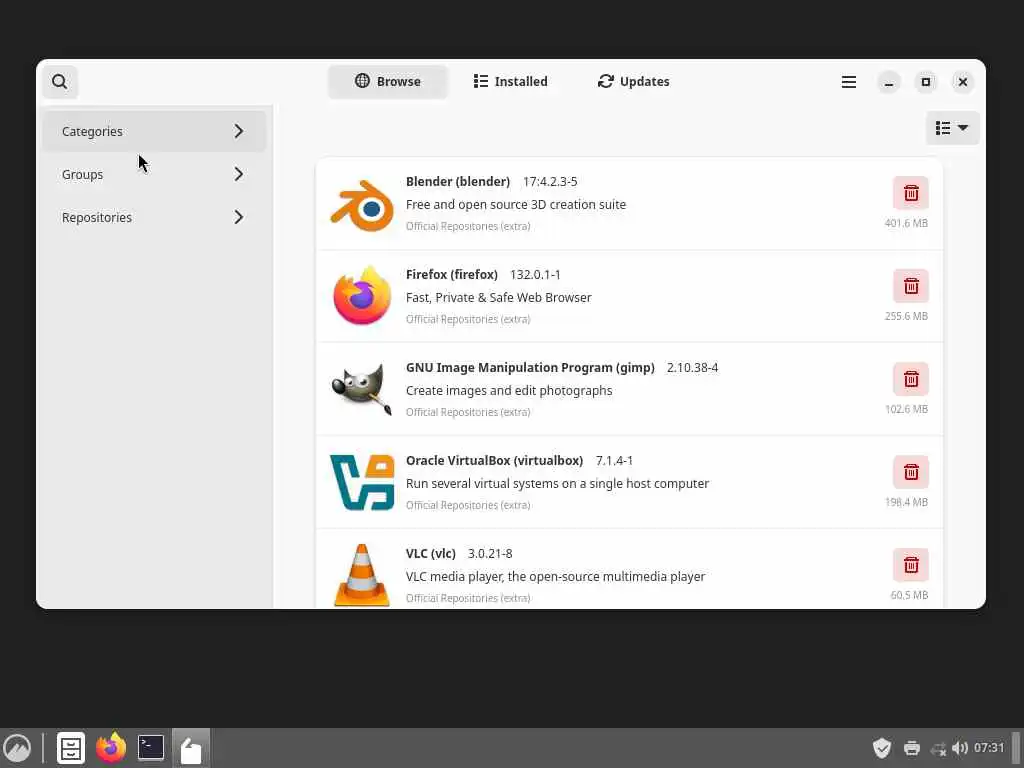Click the Firefox application logo in the list
Viewport: 1024px width, 768px height.
(362, 295)
